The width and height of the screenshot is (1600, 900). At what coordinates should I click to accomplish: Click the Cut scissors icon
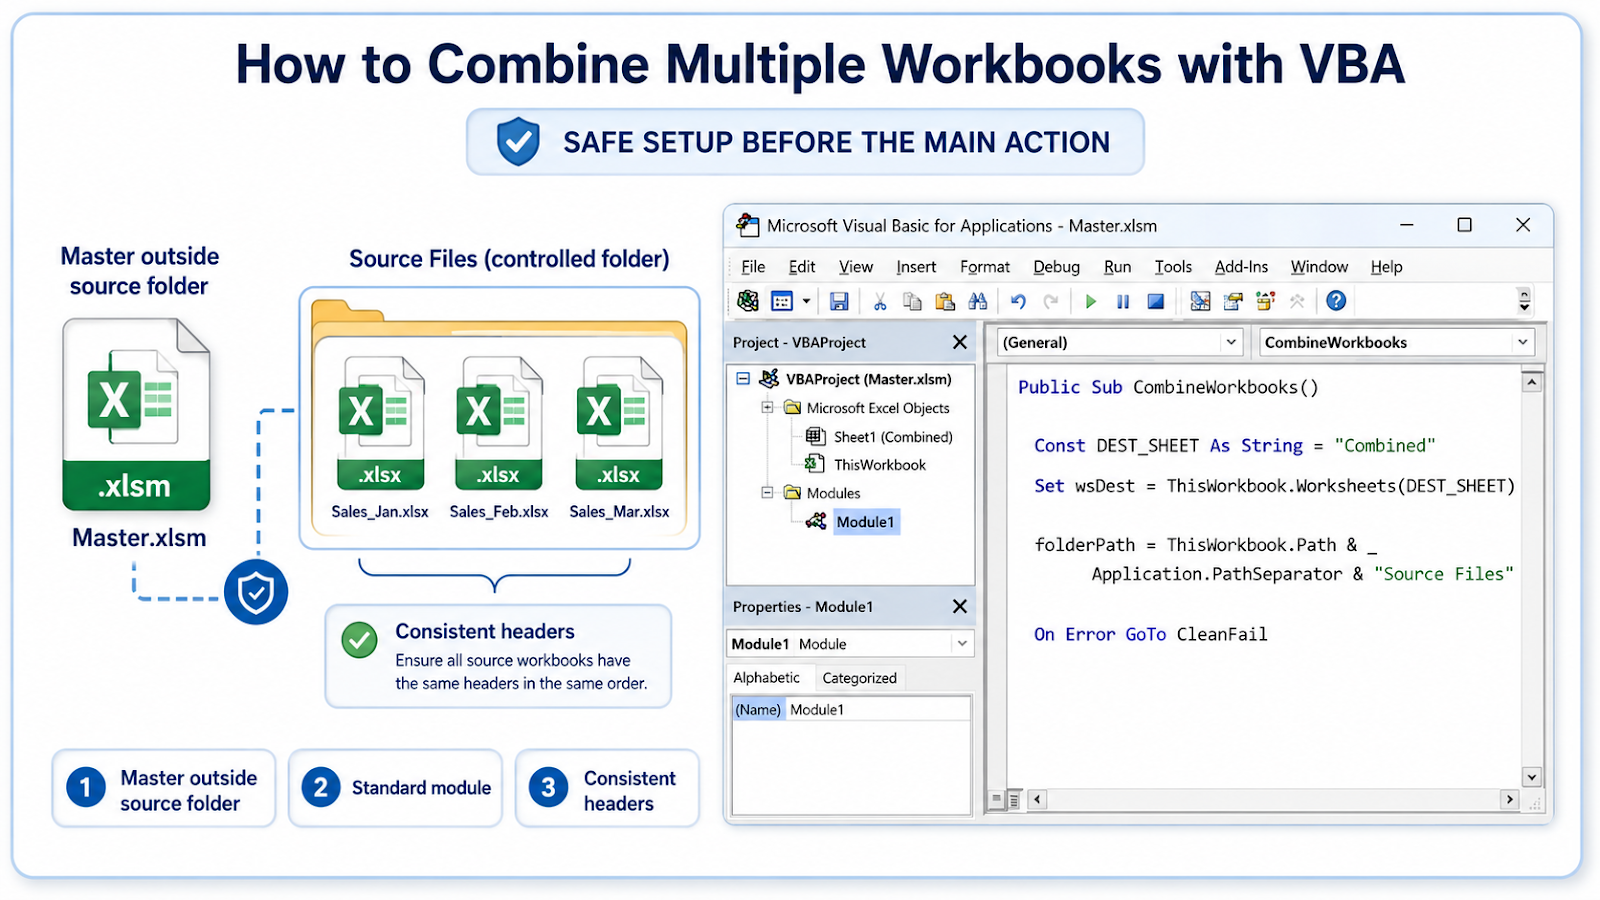(x=880, y=301)
